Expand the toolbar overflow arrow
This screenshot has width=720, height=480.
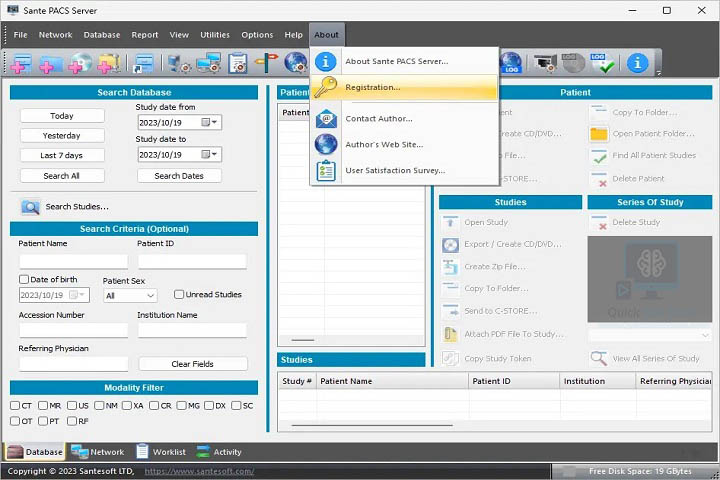658,73
